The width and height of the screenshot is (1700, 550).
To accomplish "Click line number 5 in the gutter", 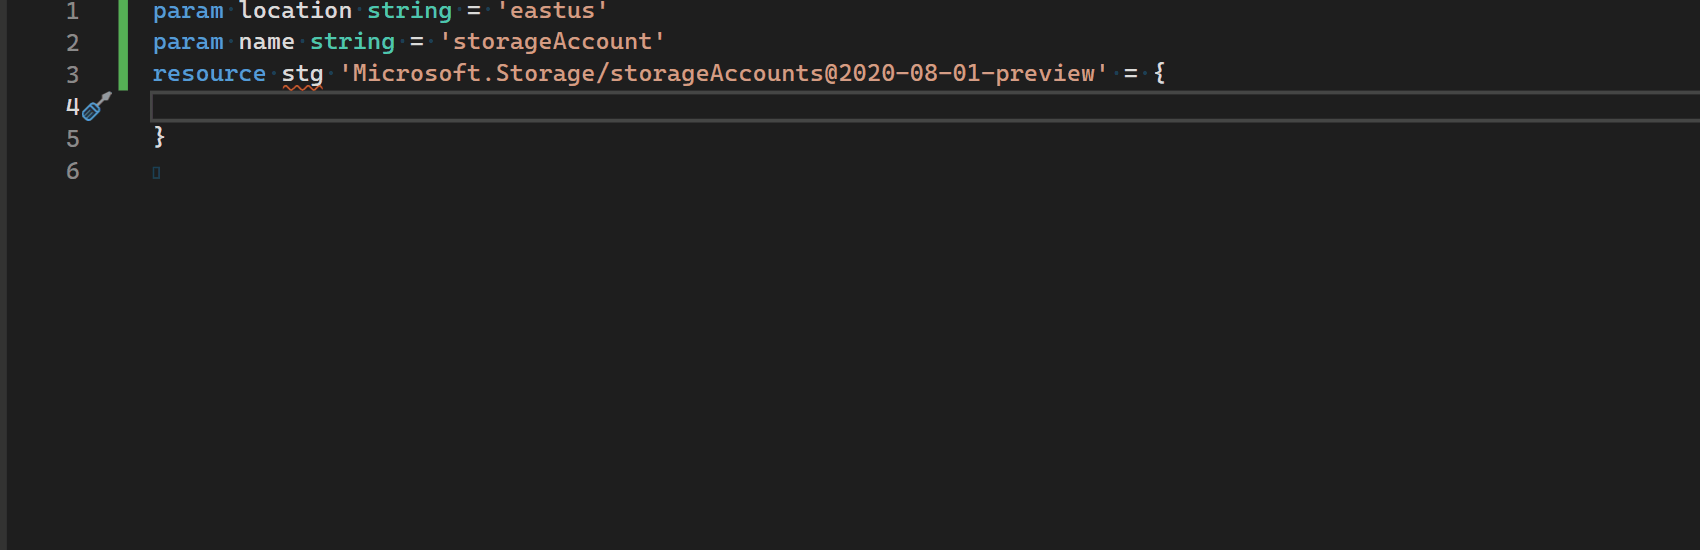I will pyautogui.click(x=72, y=138).
